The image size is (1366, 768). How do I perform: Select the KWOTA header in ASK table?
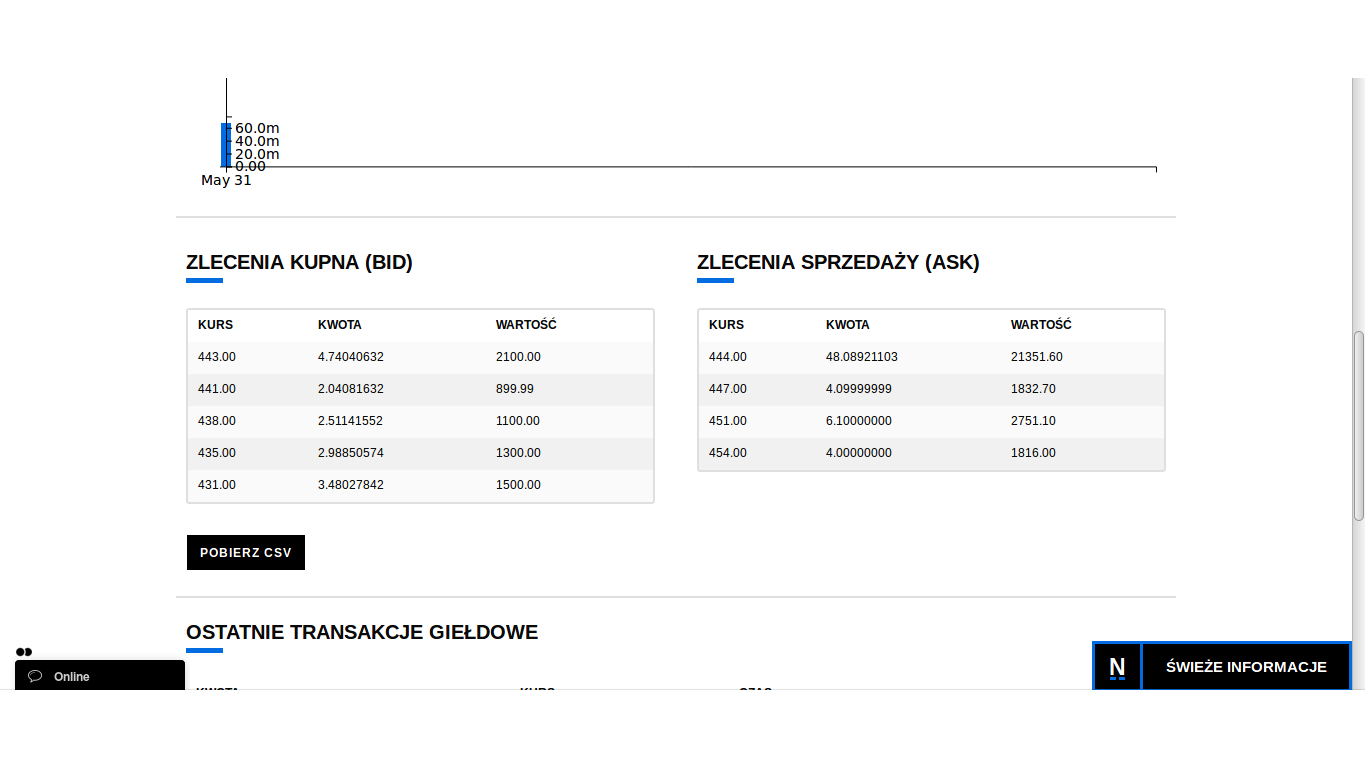pos(848,325)
